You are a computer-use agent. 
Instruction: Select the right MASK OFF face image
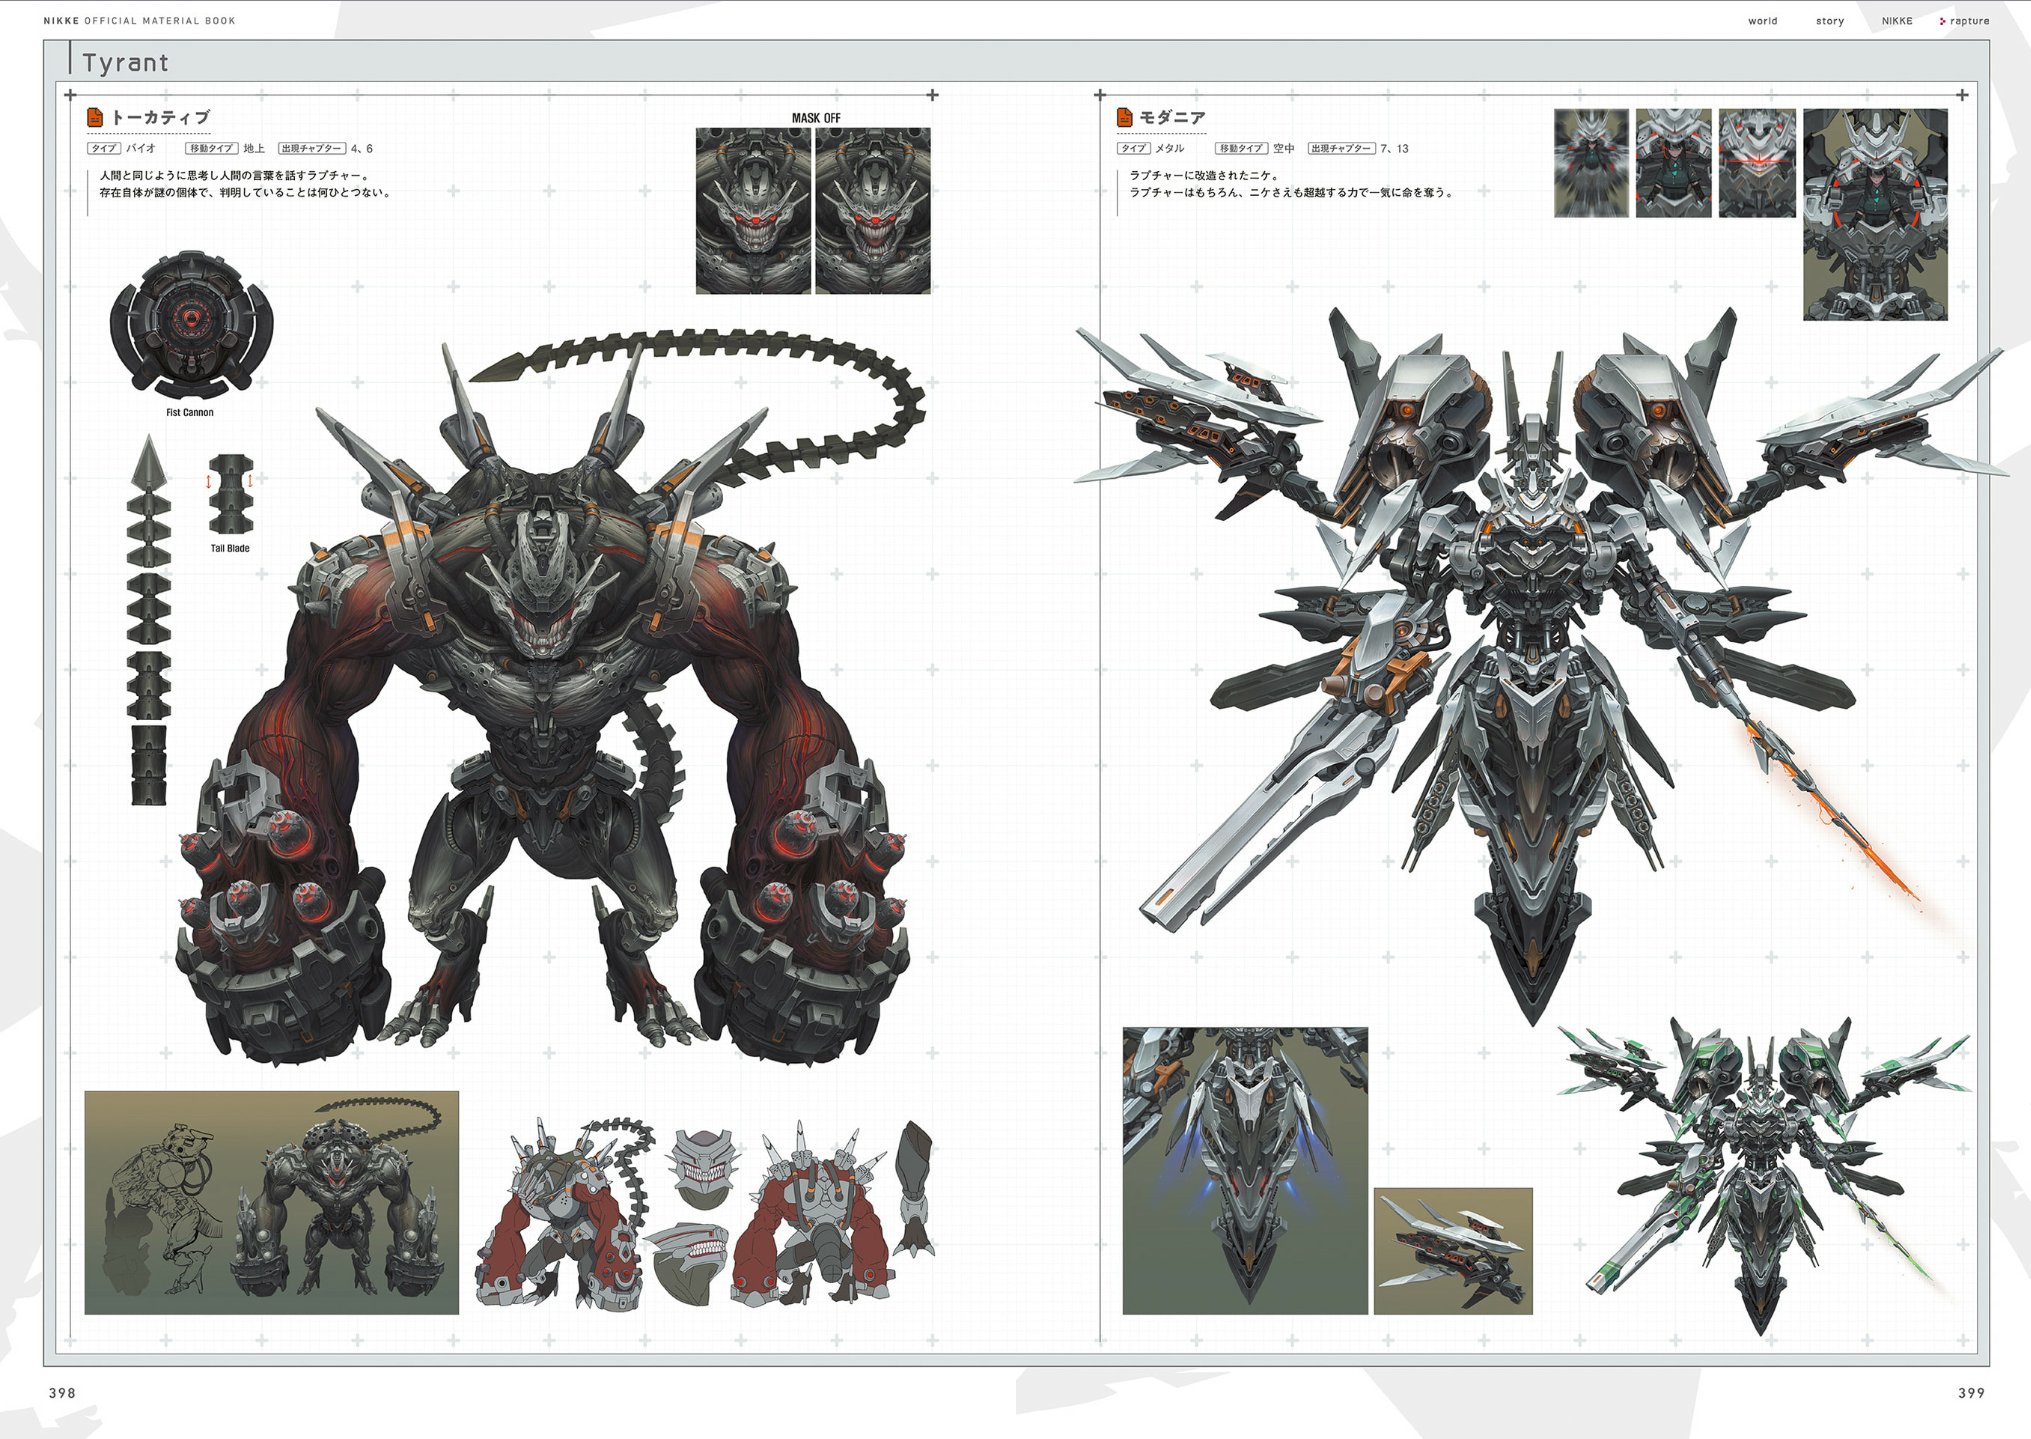click(873, 210)
